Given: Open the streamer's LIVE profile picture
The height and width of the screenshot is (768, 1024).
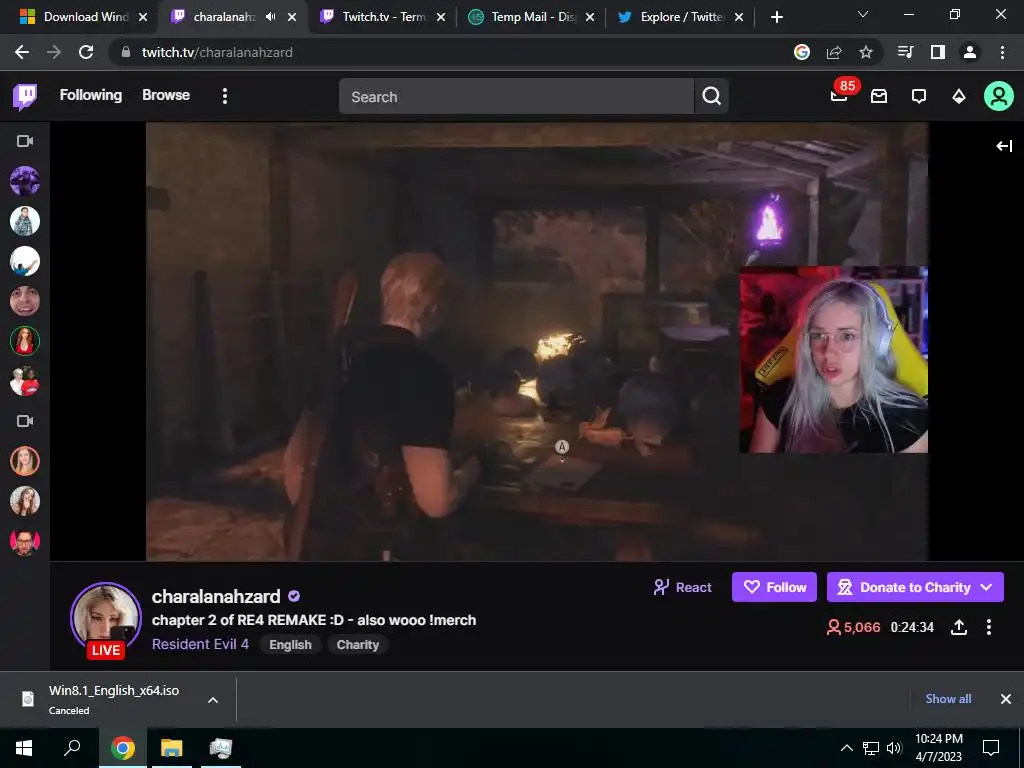Looking at the screenshot, I should point(106,620).
